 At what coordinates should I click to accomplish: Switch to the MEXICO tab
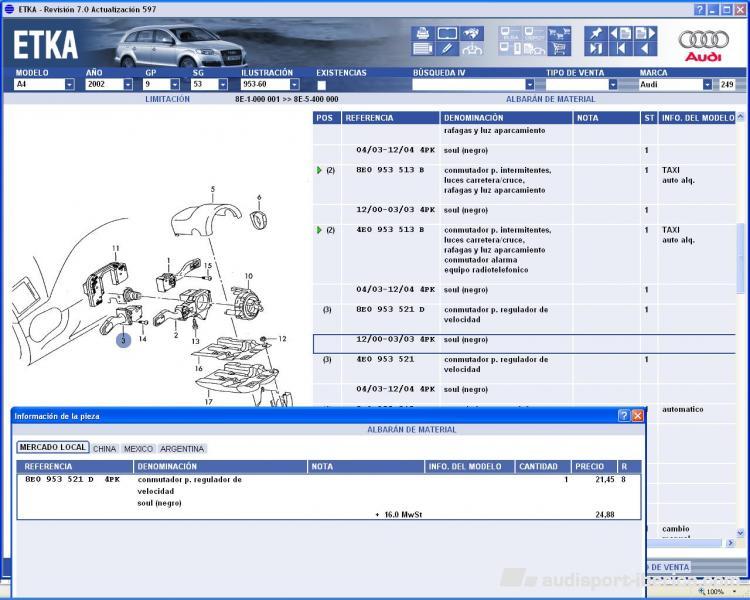tap(138, 449)
